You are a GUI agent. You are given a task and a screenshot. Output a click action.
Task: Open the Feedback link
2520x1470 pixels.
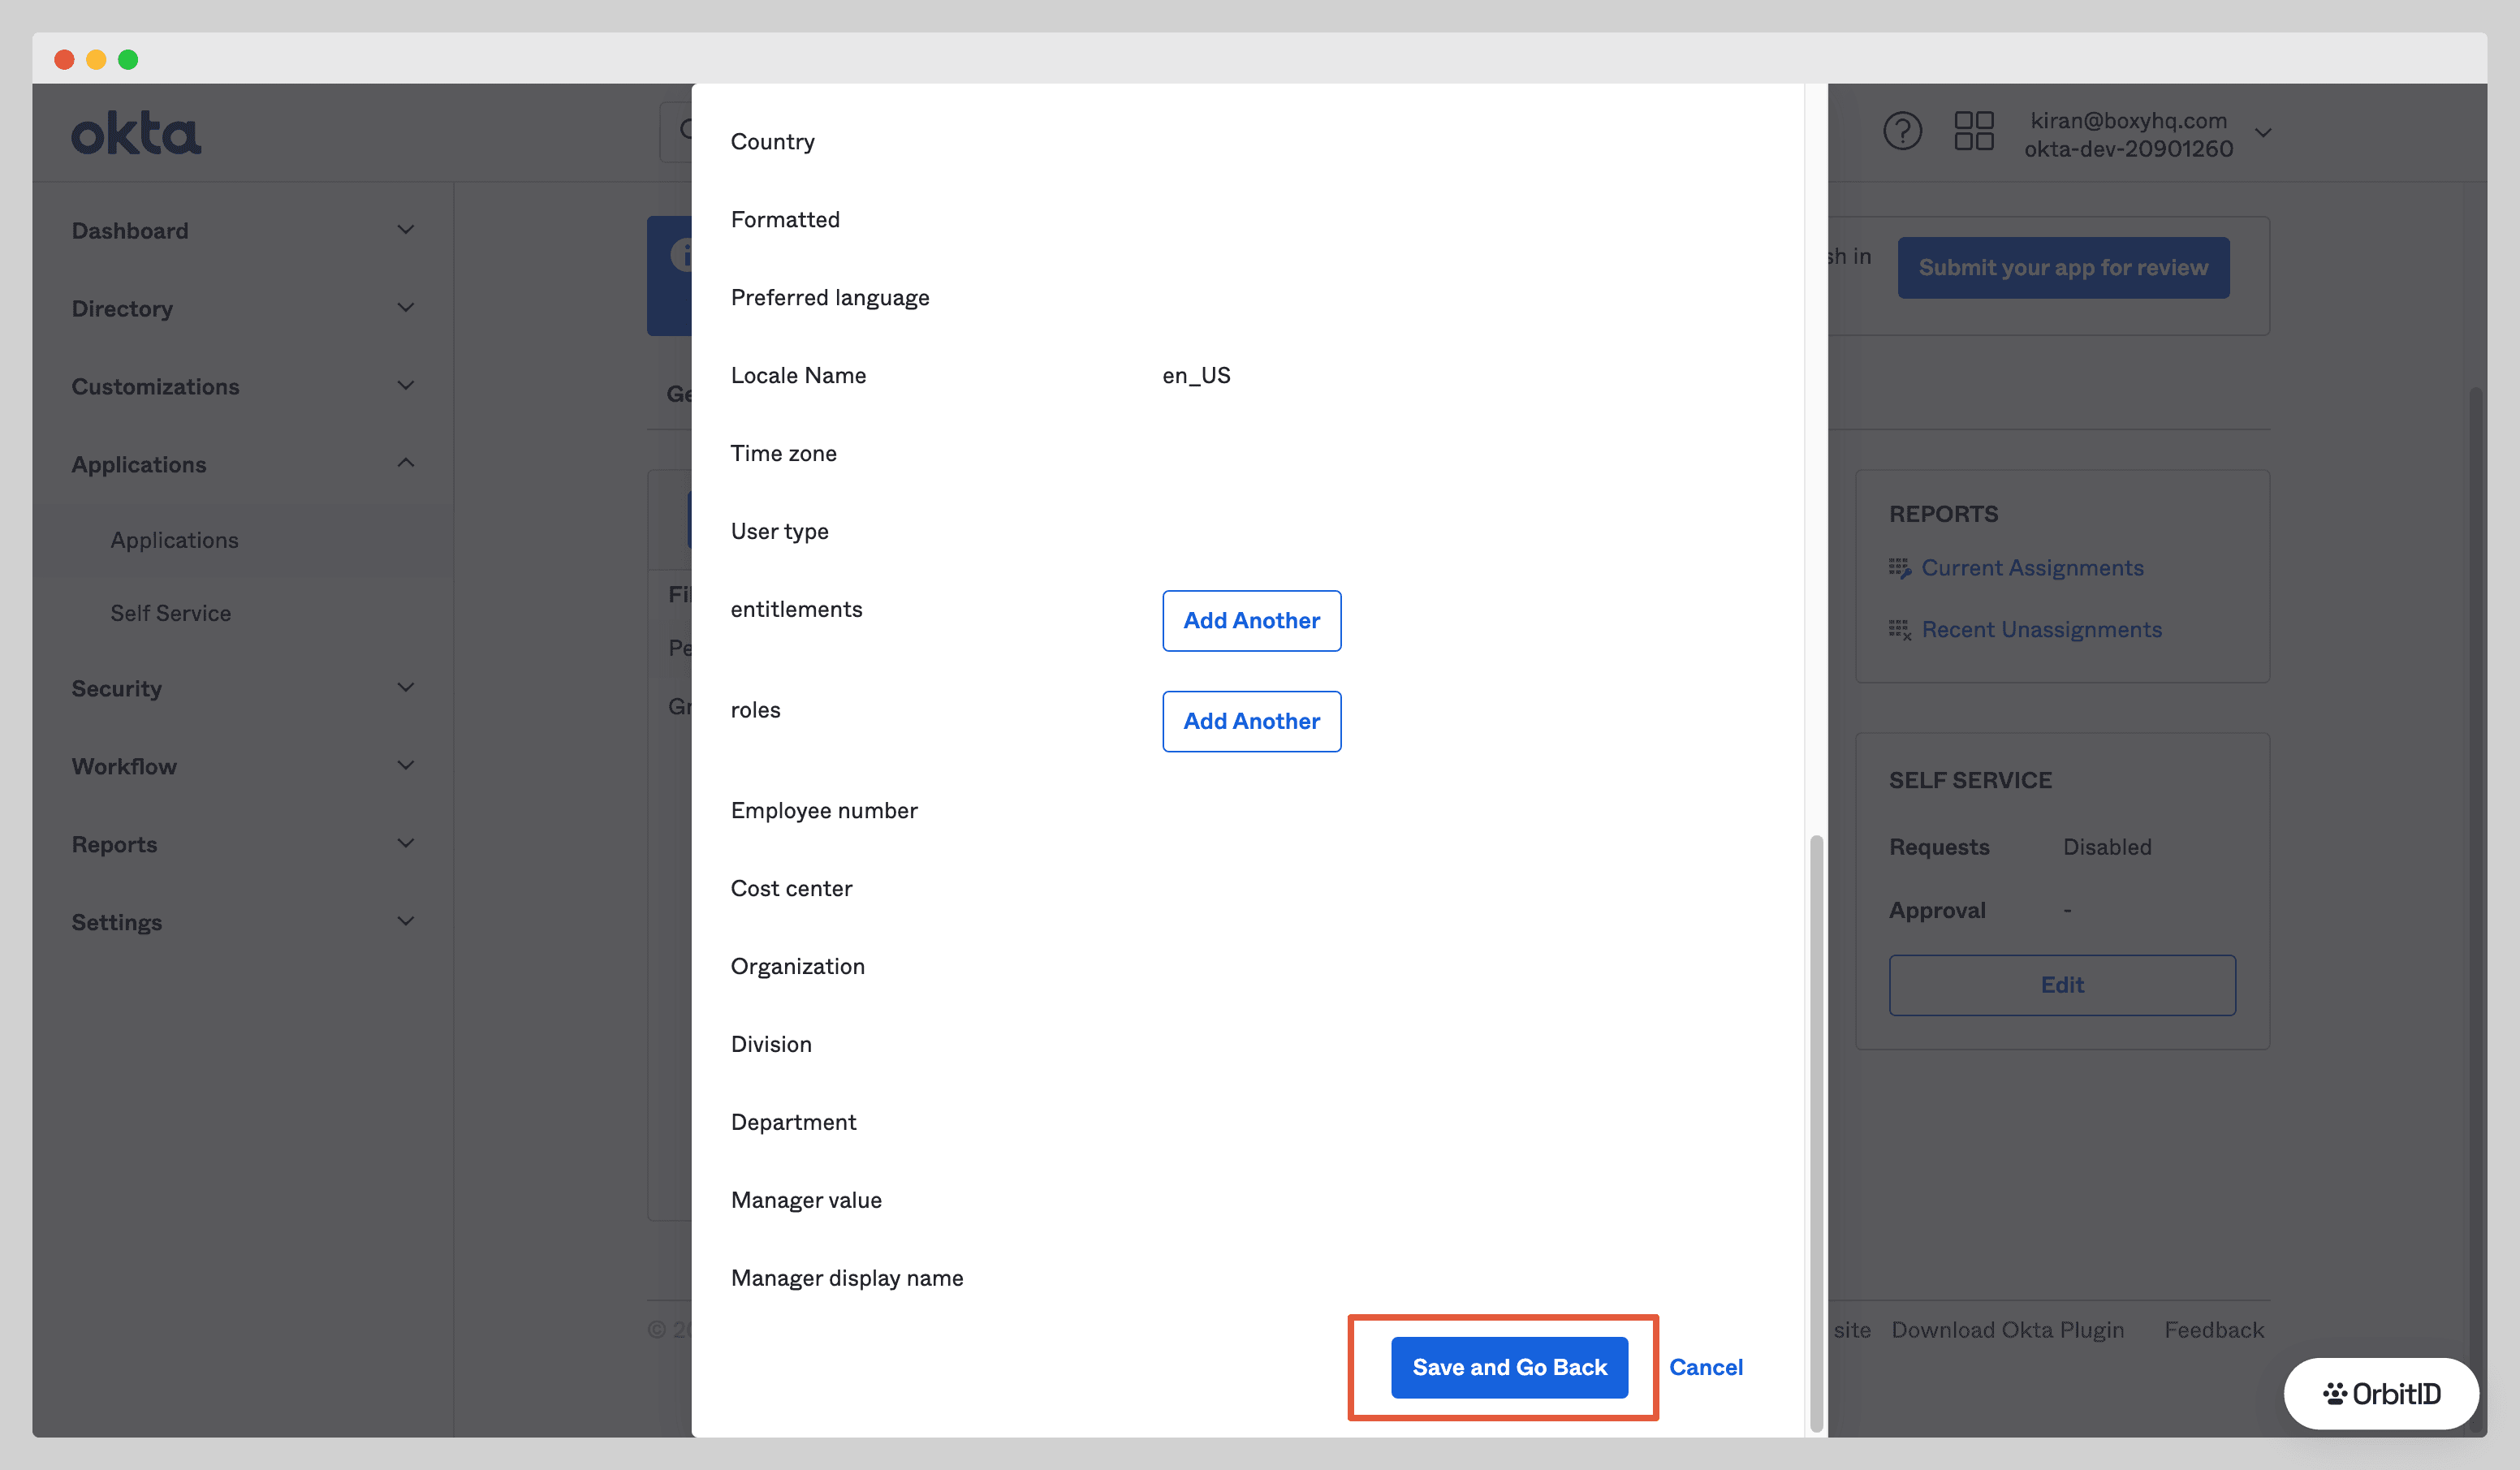click(x=2213, y=1330)
